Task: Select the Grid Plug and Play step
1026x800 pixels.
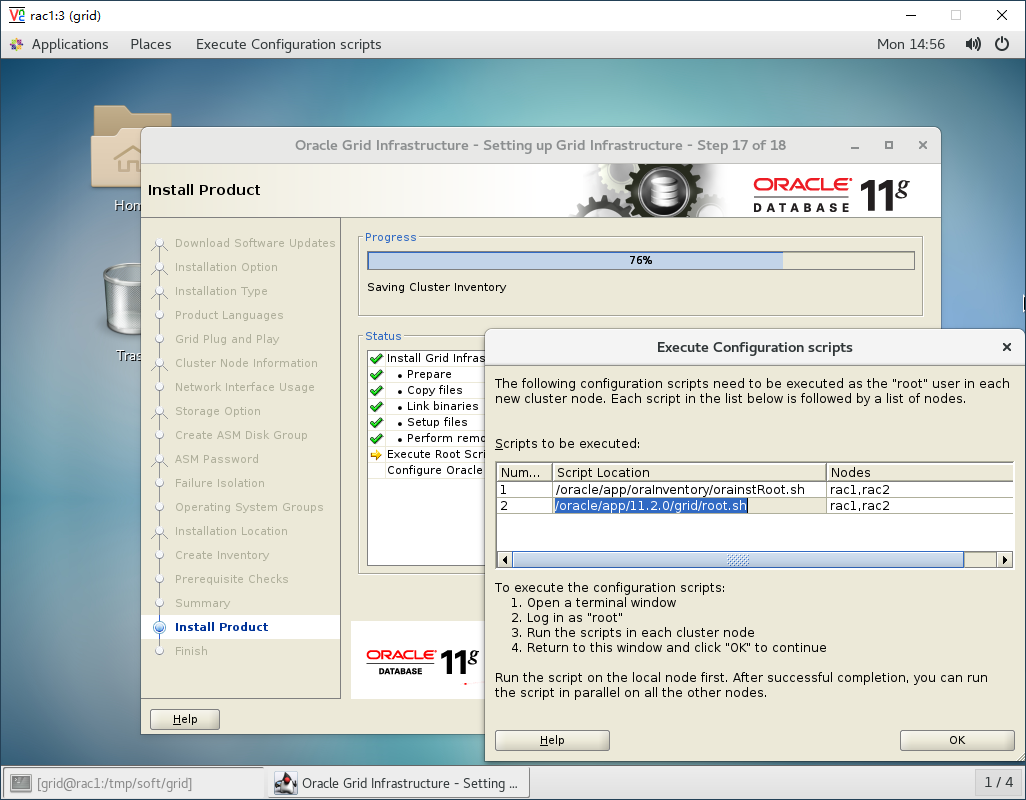Action: 226,339
